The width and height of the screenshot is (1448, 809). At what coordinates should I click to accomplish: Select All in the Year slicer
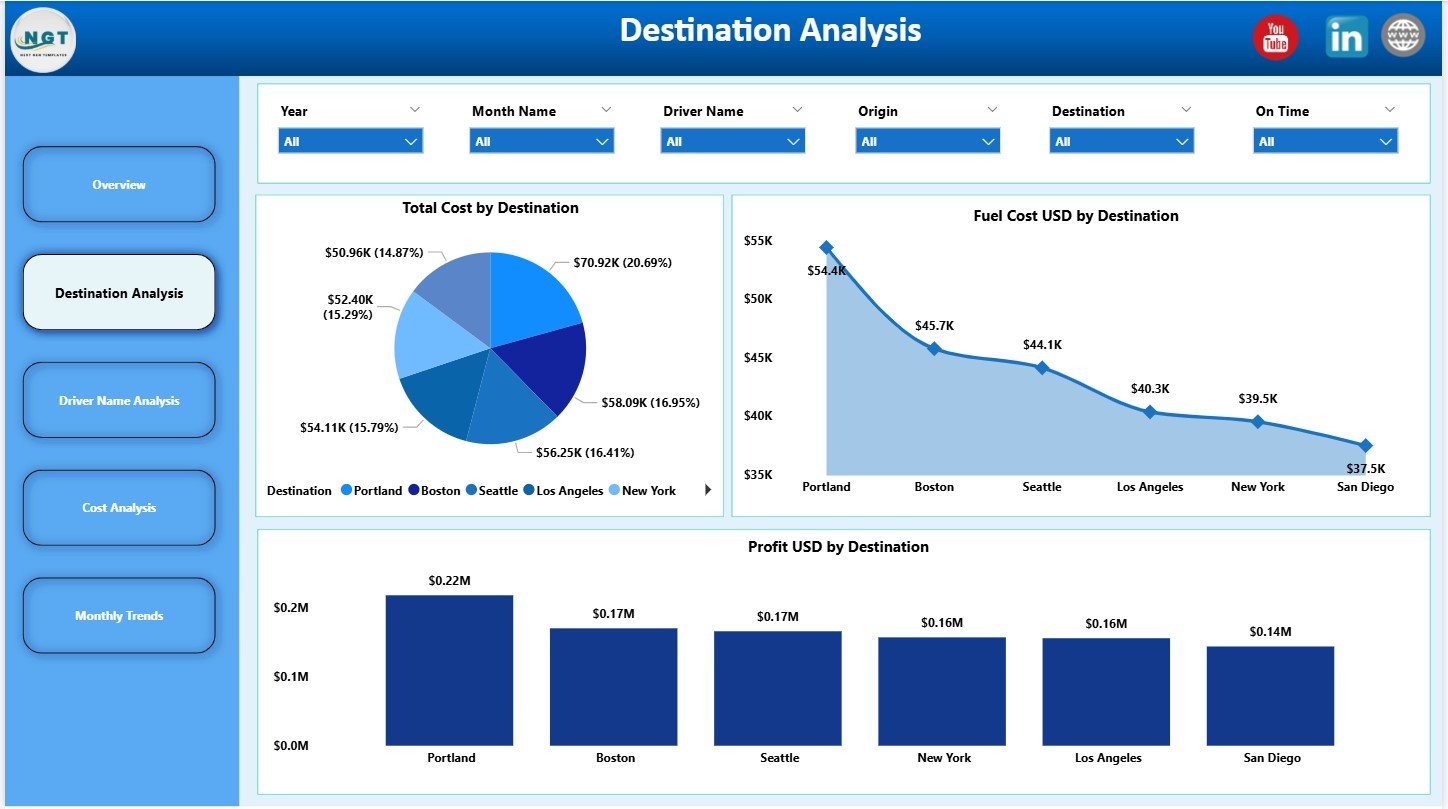[349, 140]
